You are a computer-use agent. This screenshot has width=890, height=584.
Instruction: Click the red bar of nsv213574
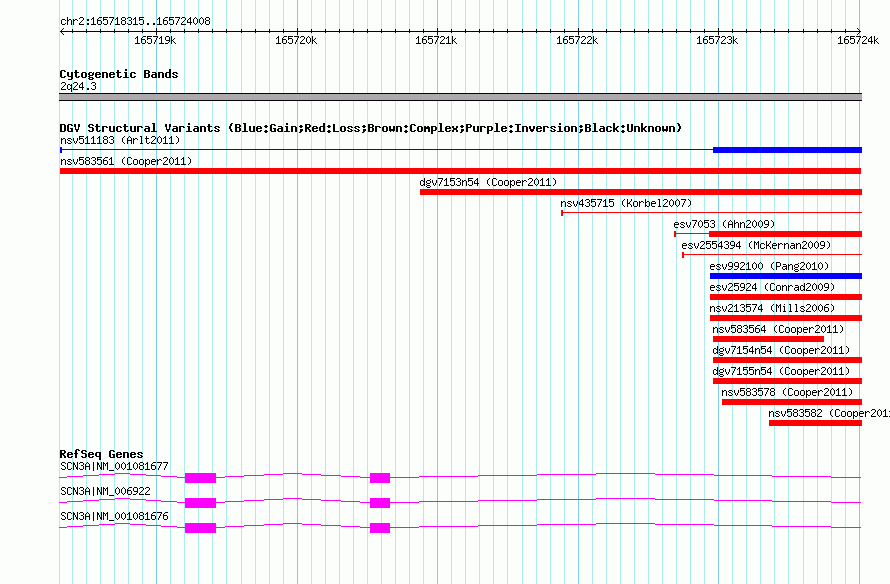point(786,318)
